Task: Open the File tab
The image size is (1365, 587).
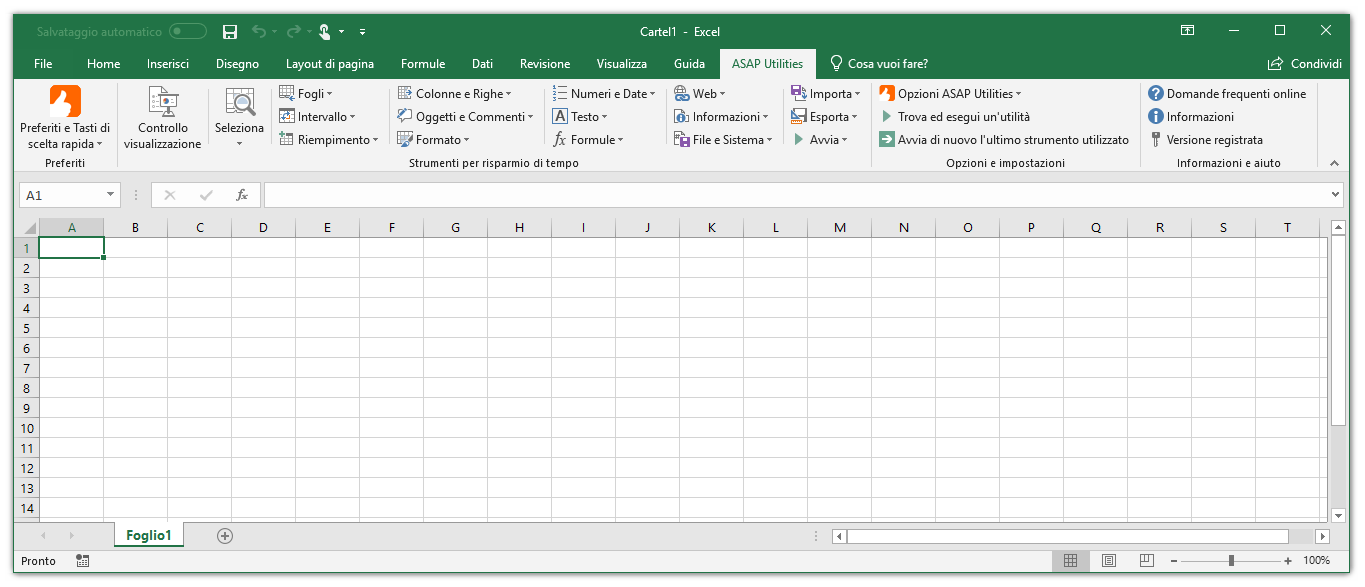Action: (43, 64)
